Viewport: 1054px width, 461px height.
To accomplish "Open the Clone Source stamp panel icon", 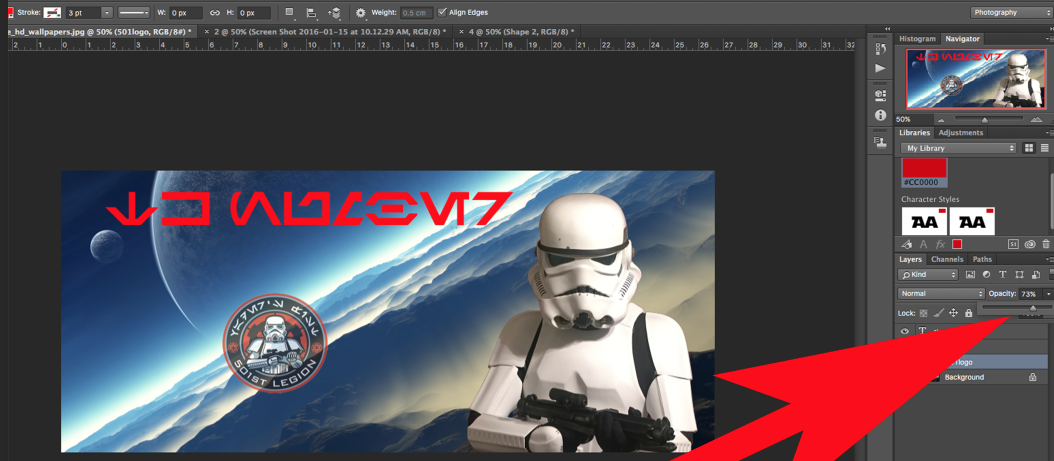I will tap(880, 141).
